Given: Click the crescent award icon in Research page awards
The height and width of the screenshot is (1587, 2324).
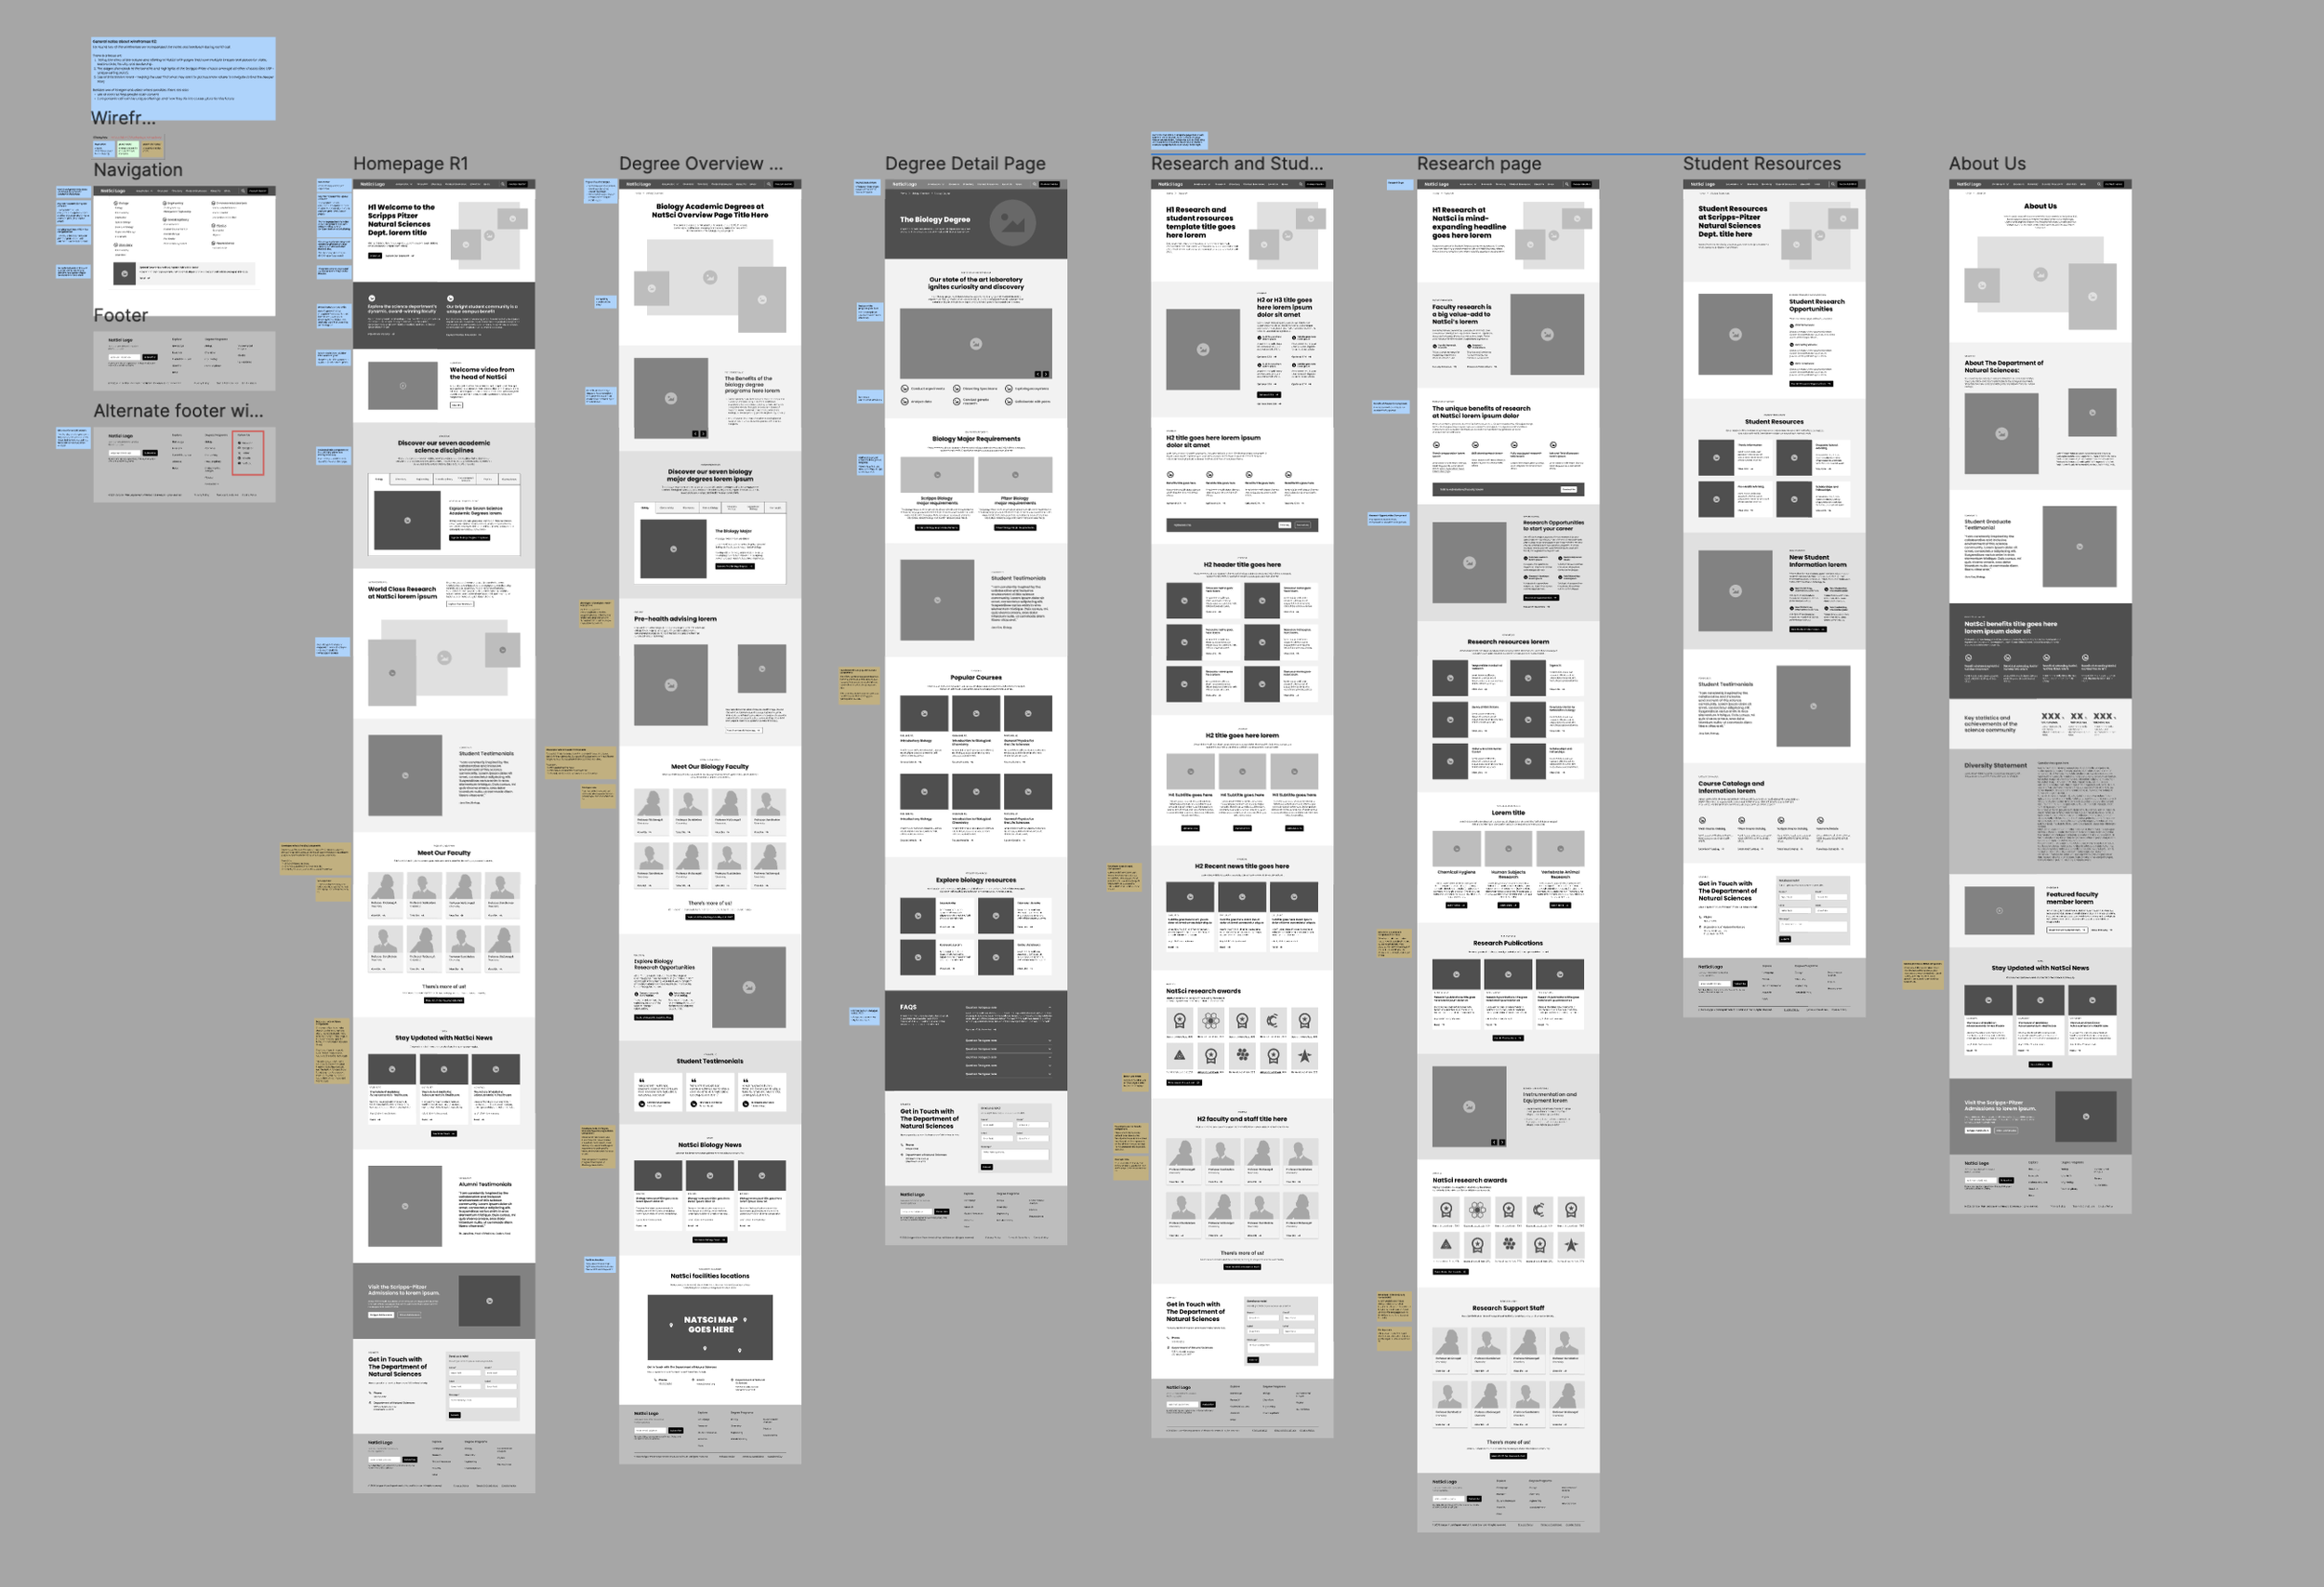Looking at the screenshot, I should (x=1540, y=1210).
